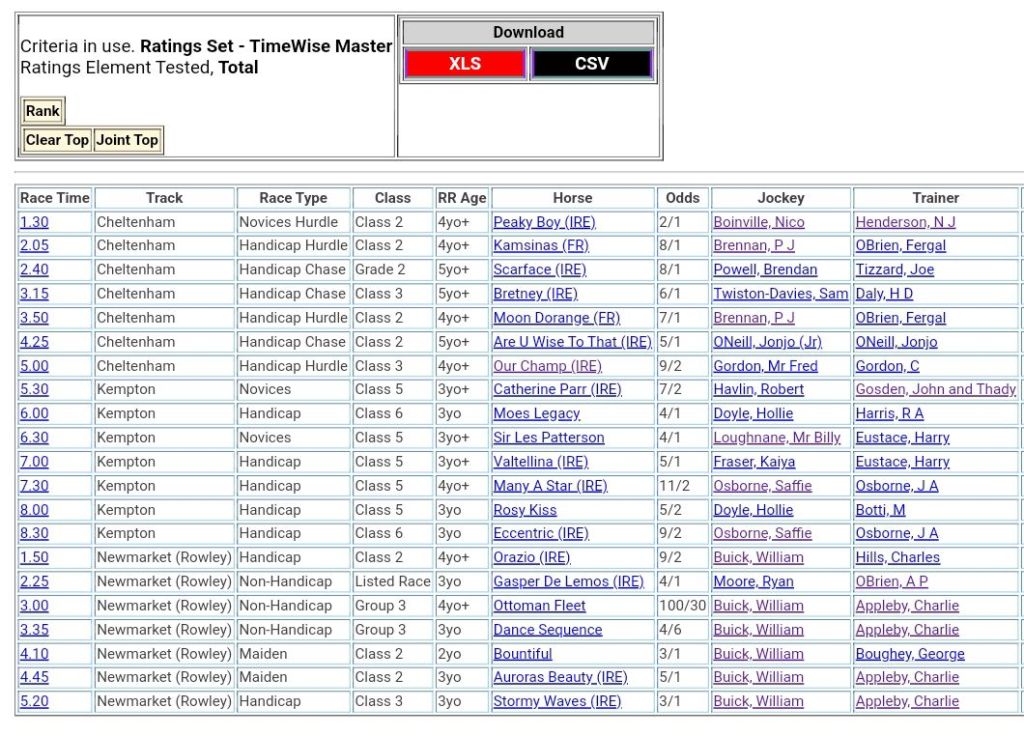Open trainer Henderson, N J

[x=905, y=222]
